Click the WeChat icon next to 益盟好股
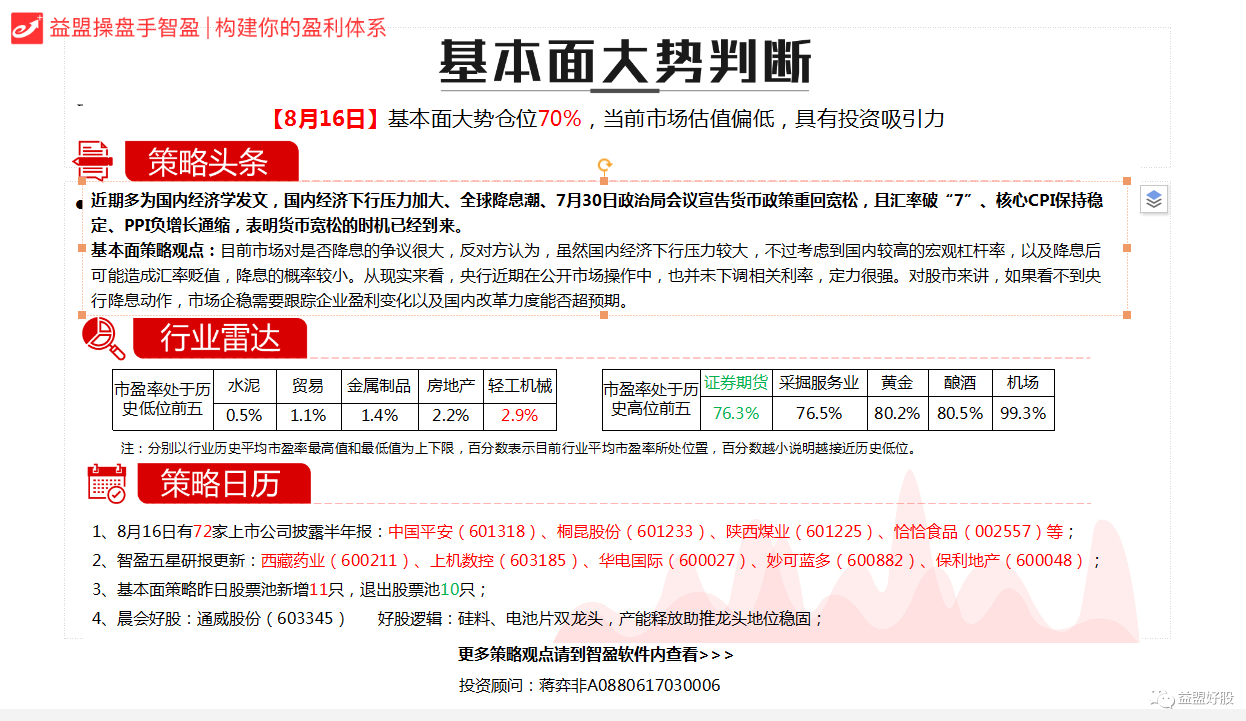Viewport: 1246px width, 721px height. pos(1161,697)
